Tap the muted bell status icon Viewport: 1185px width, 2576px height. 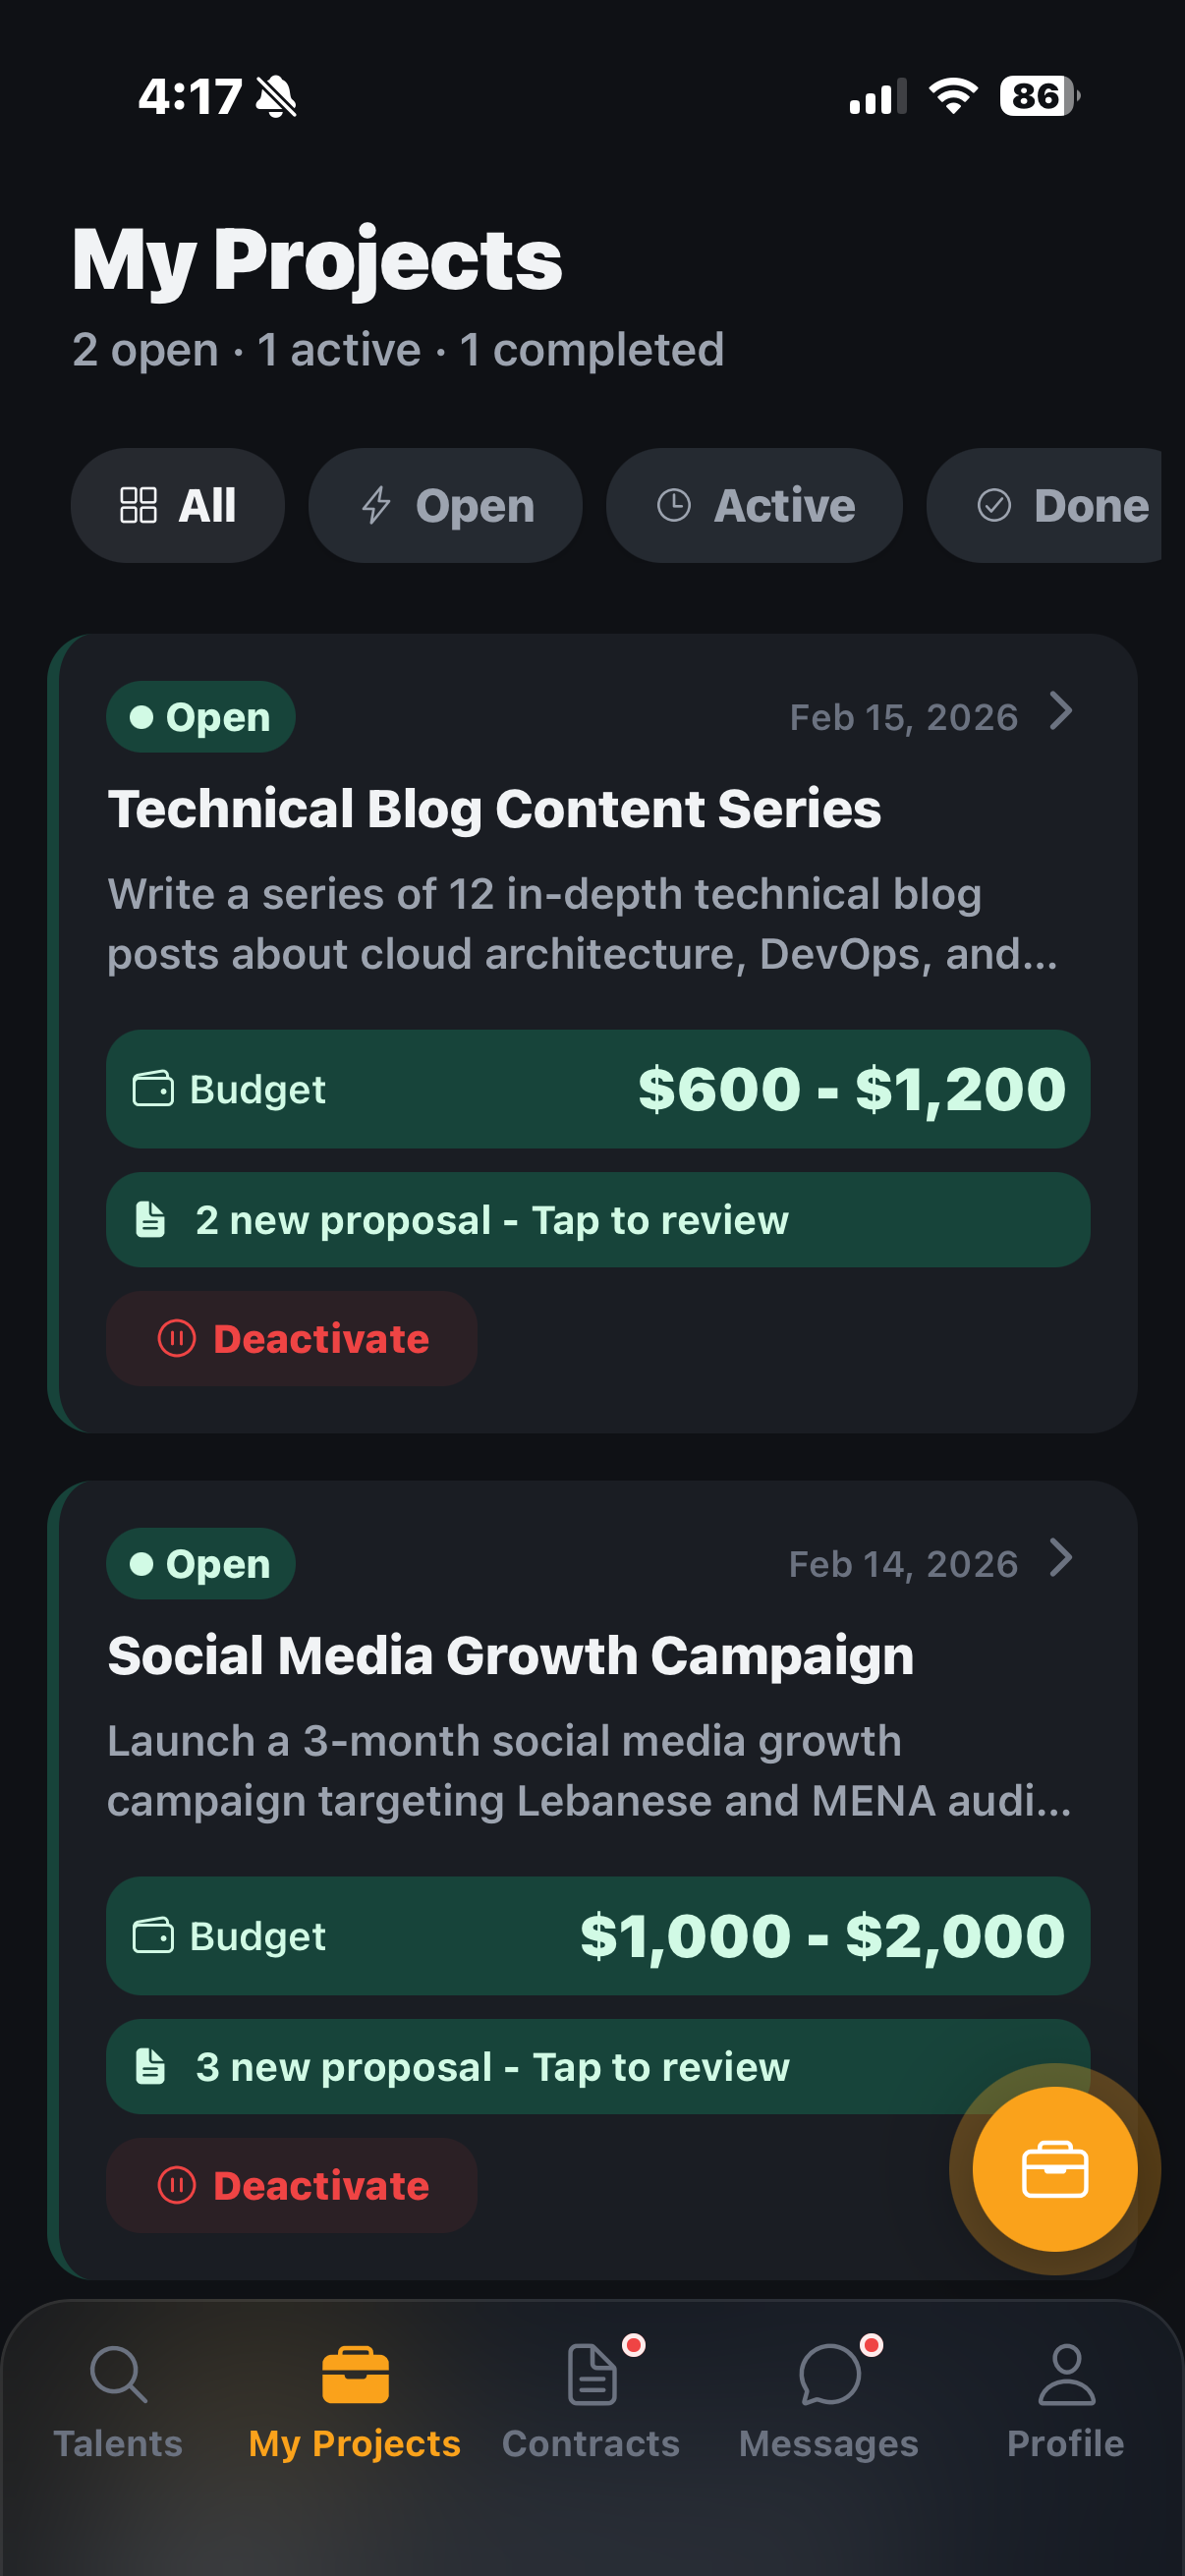point(276,97)
